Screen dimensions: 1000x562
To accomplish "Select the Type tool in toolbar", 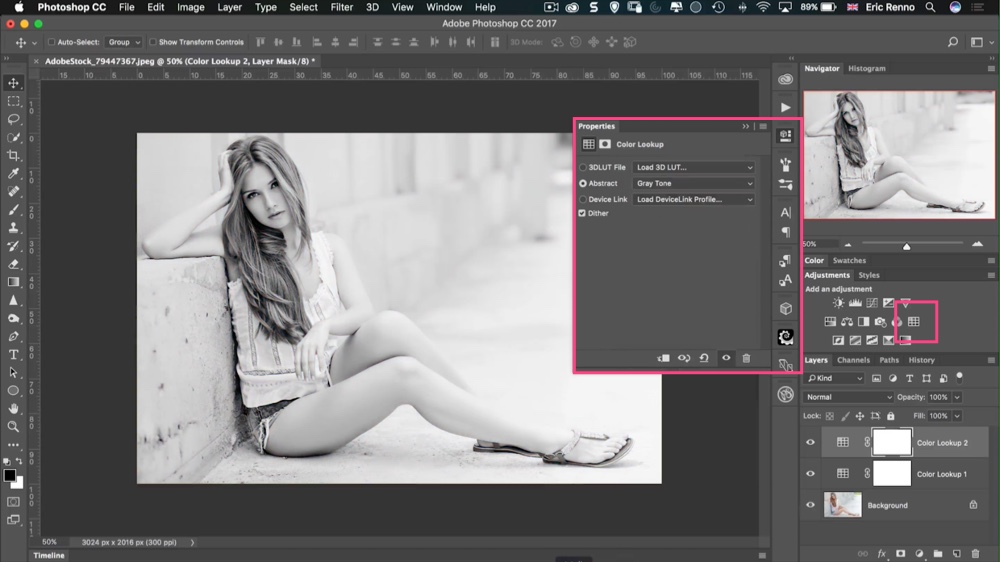I will tap(13, 354).
